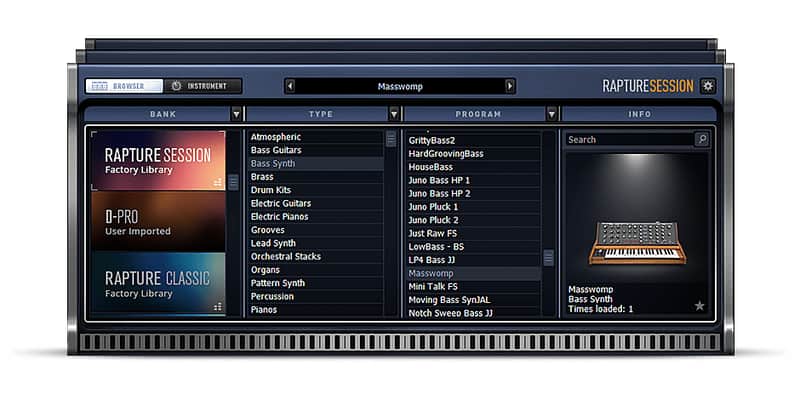800x400 pixels.
Task: Load the Juno Bass HP 2 program
Action: pos(473,193)
